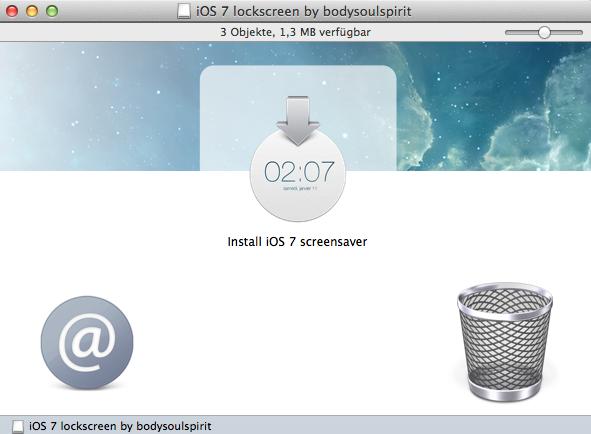Image resolution: width=591 pixels, height=434 pixels.
Task: Select the iOS 7 screensaver installer icon
Action: coord(297,158)
